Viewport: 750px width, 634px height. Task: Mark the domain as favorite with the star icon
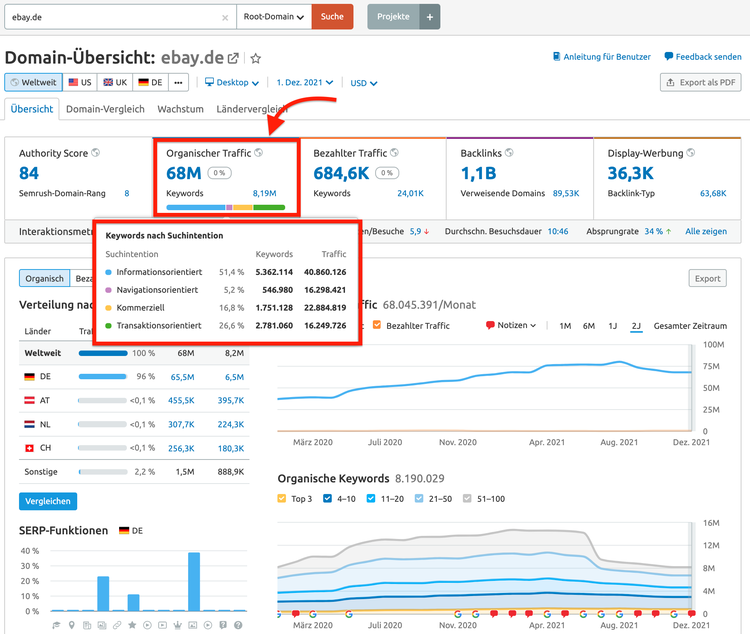256,58
